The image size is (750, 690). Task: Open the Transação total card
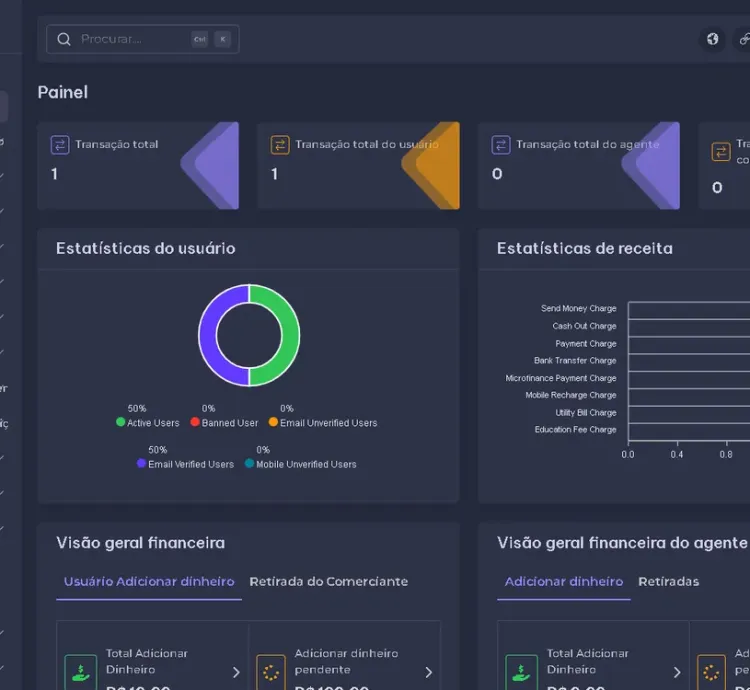tap(138, 165)
